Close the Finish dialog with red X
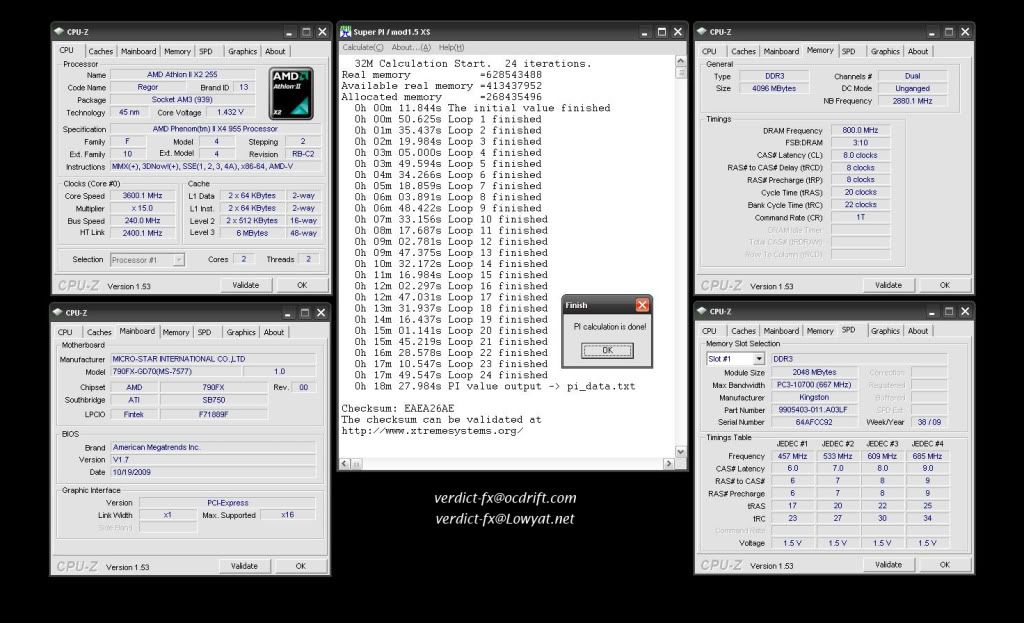The width and height of the screenshot is (1024, 623). (x=642, y=305)
